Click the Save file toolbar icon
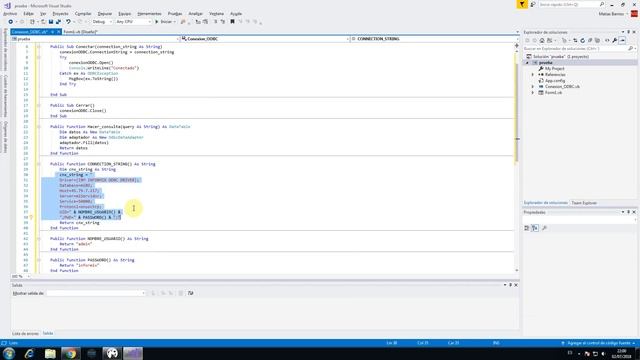This screenshot has height=360, width=640. (51, 22)
